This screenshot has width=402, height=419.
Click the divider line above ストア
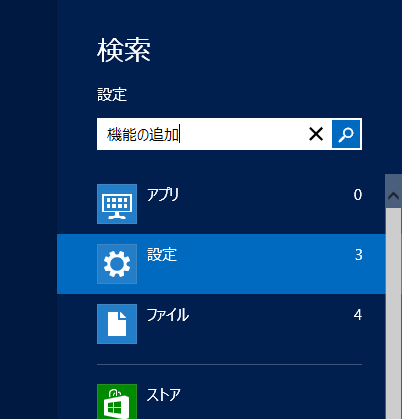[x=229, y=365]
